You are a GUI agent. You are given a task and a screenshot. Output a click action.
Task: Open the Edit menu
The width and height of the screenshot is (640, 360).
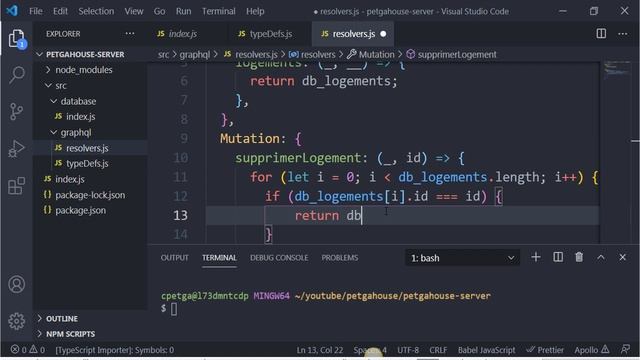60,11
